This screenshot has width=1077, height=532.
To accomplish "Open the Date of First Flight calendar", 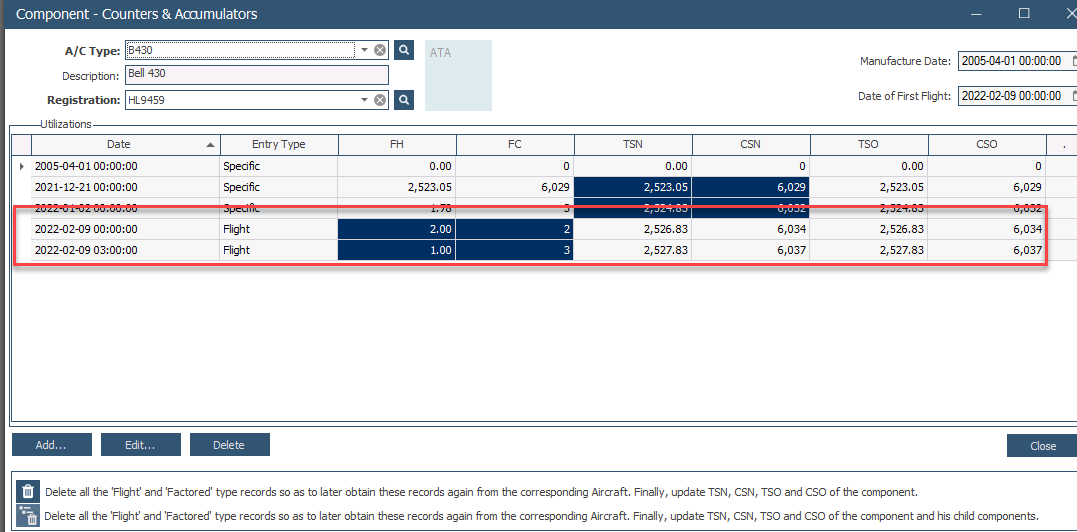I will click(x=1073, y=96).
